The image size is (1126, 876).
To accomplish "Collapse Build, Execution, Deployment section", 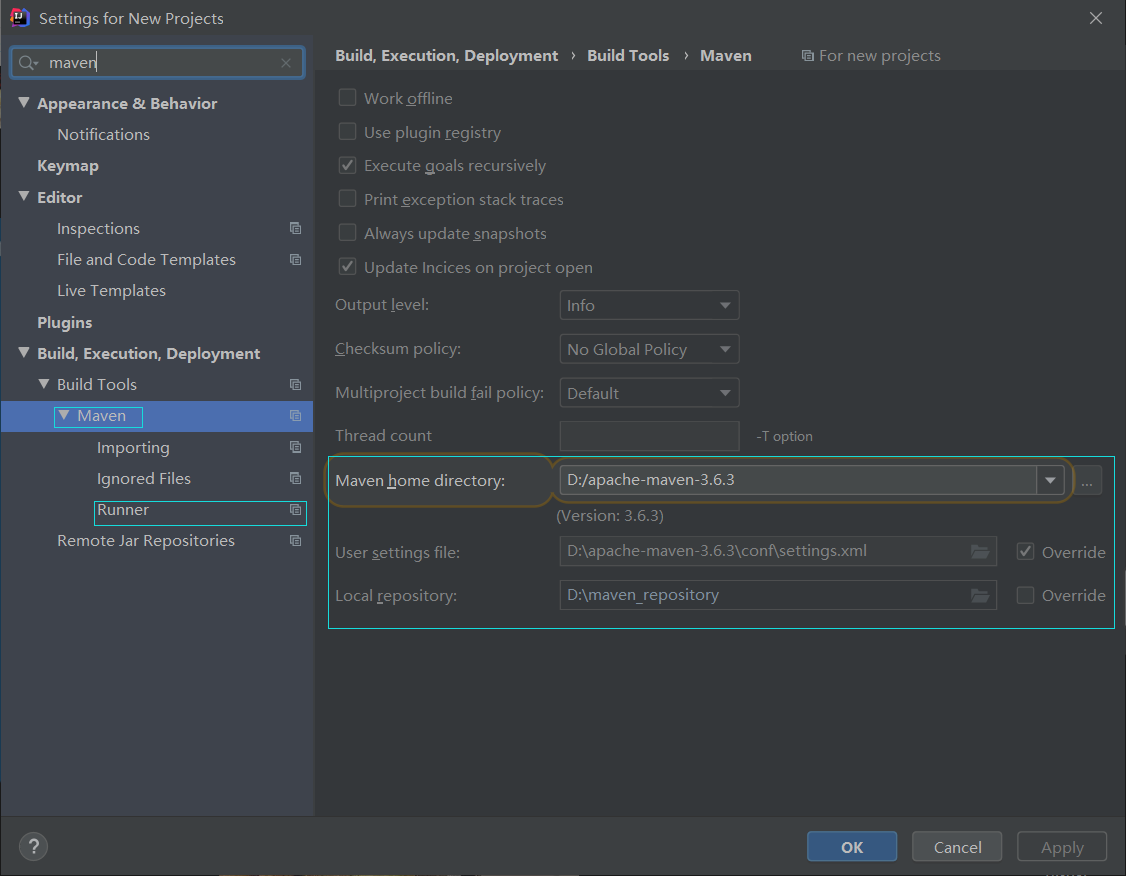I will coord(24,353).
